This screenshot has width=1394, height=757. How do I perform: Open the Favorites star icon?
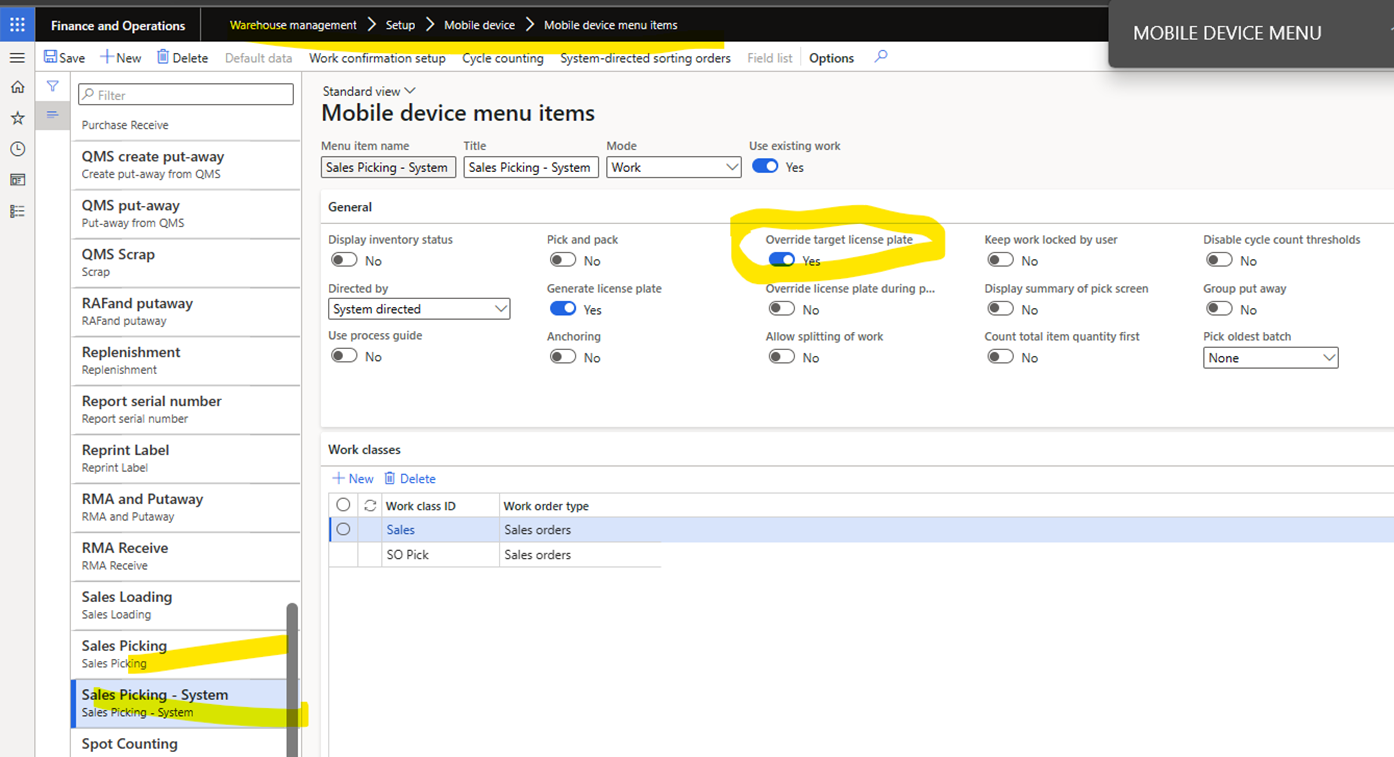[x=17, y=118]
